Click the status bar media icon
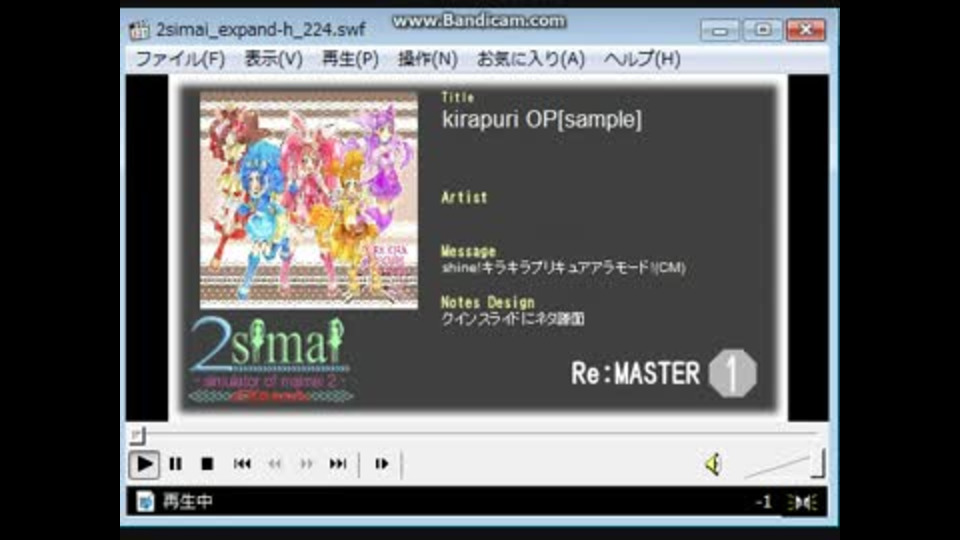 [145, 501]
